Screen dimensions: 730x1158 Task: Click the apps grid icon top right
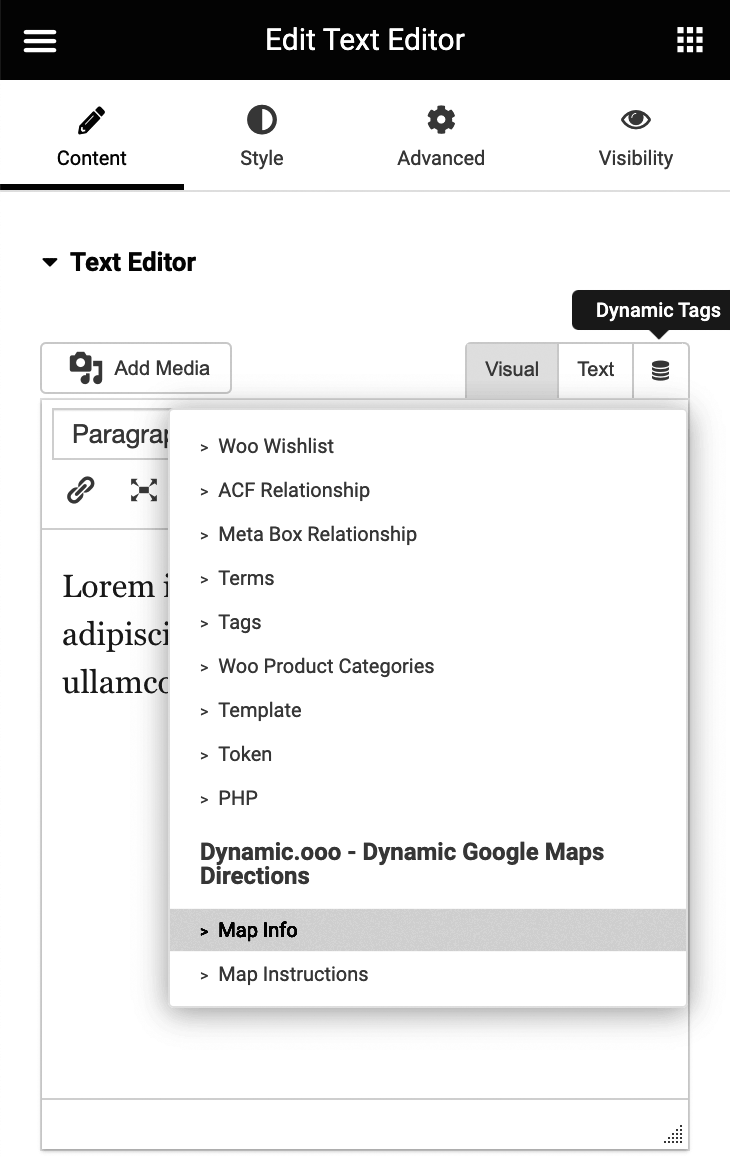pos(689,40)
